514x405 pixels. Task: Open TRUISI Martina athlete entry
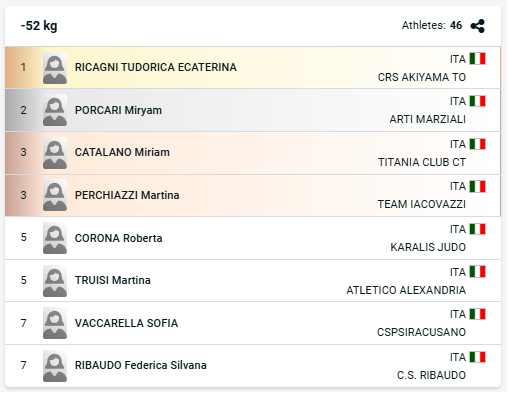[x=113, y=280]
